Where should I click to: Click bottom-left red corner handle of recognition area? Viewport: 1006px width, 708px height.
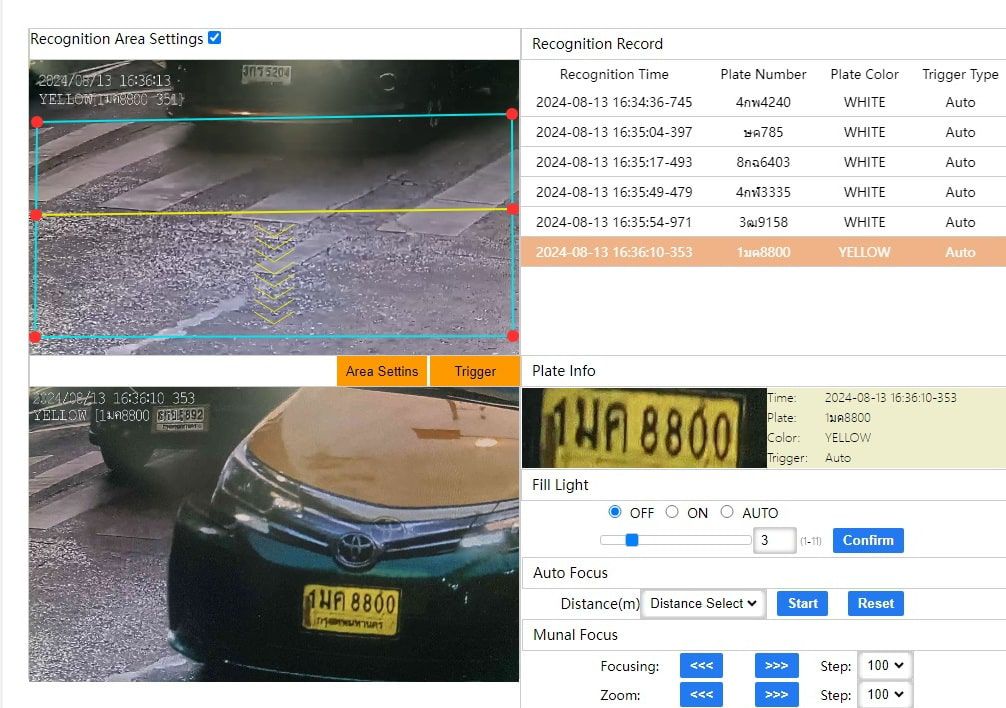[x=36, y=337]
